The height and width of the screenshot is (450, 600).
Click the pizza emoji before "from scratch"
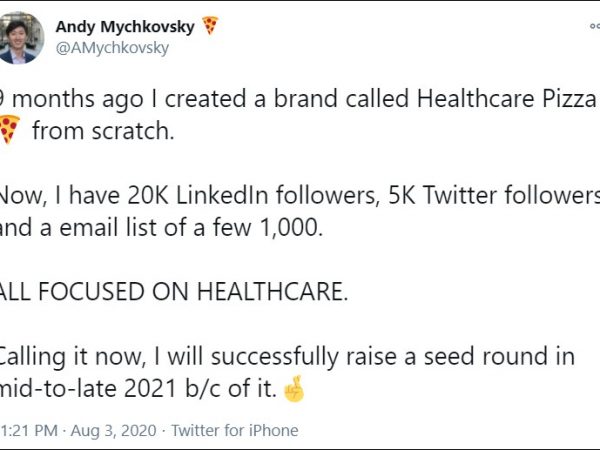[10, 130]
